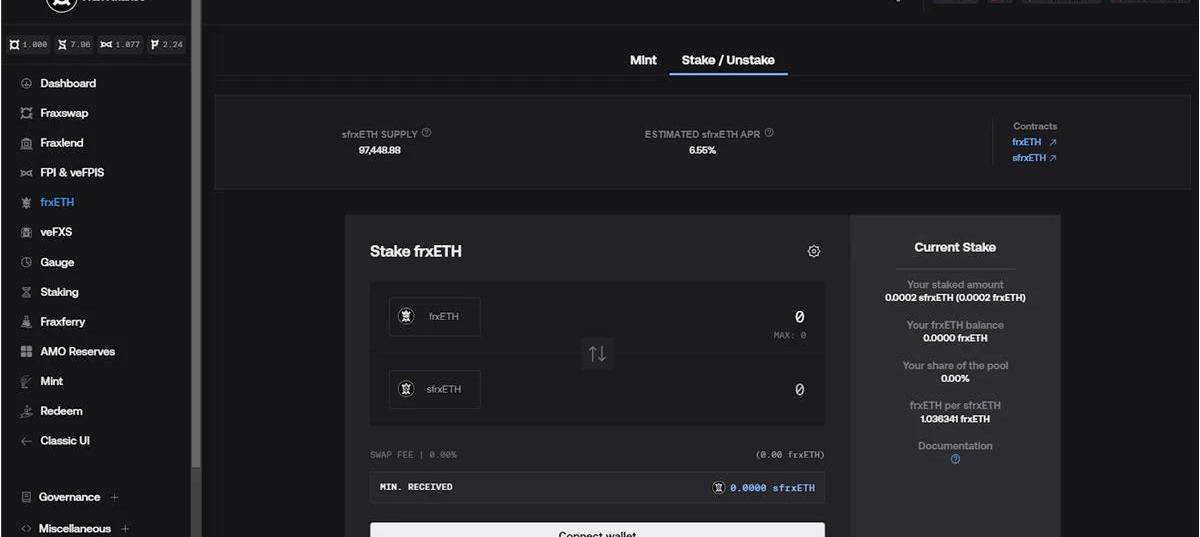Viewport: 1200px width, 537px height.
Task: Click the Connect wallet button
Action: 597,530
